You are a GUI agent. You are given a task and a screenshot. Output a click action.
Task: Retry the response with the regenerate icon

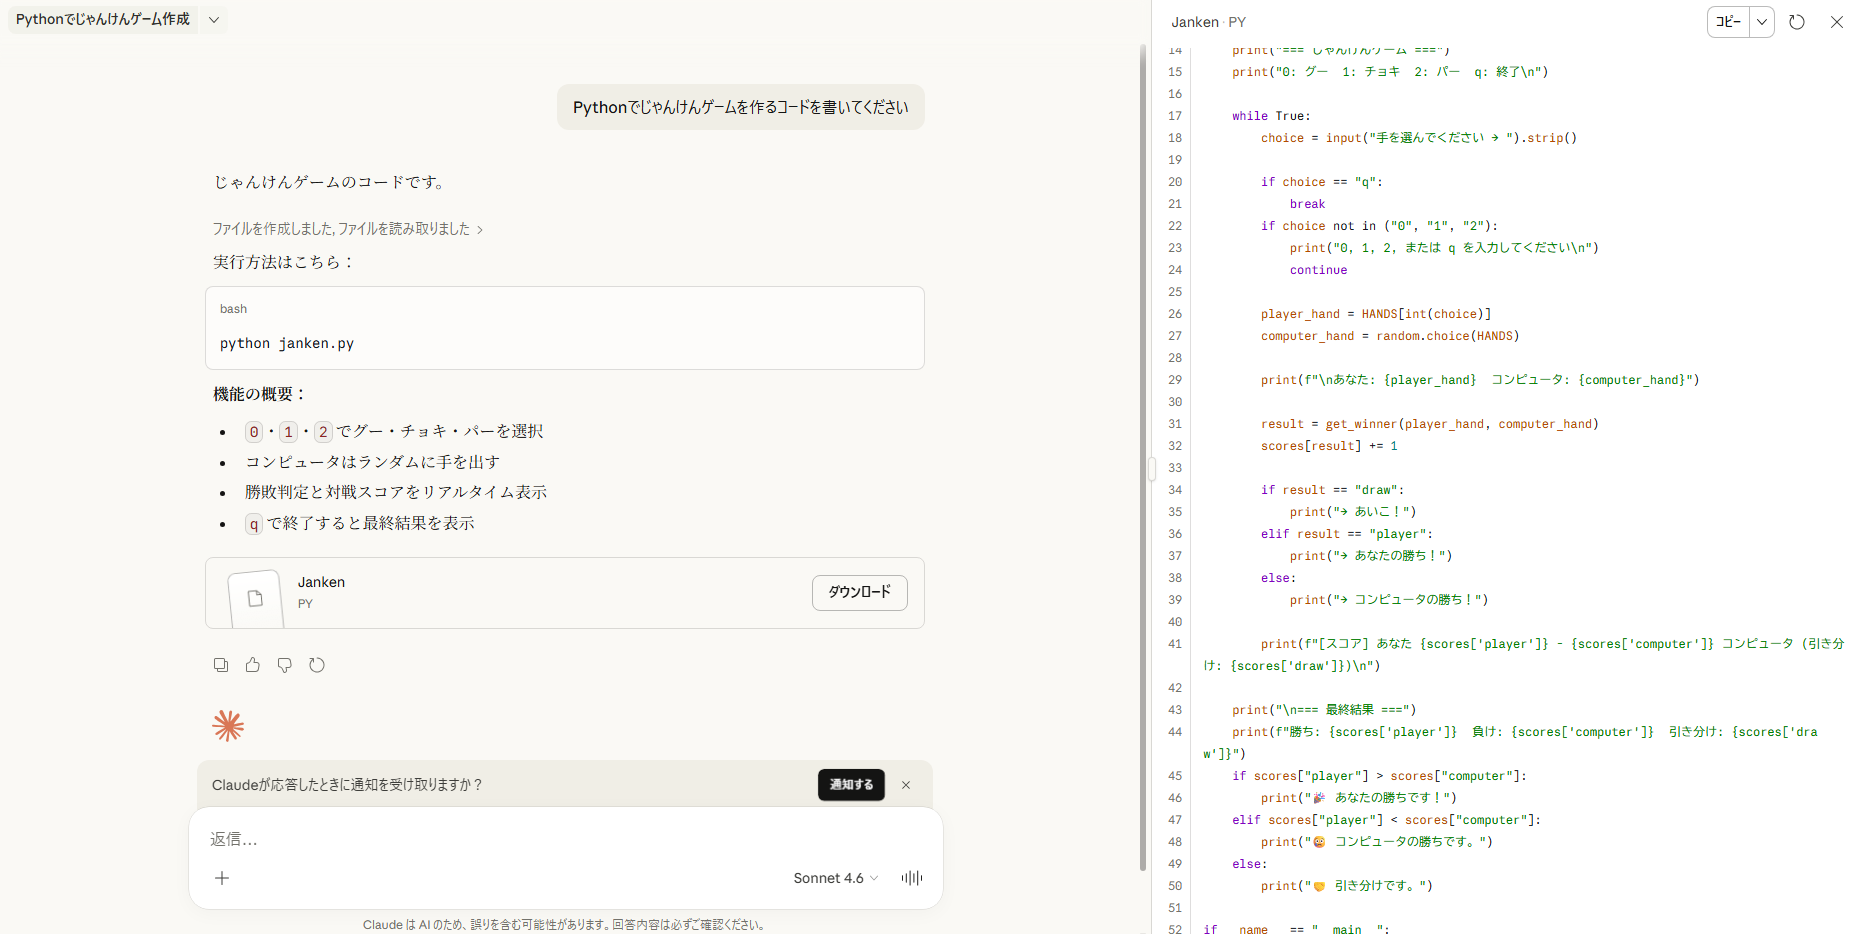point(317,665)
